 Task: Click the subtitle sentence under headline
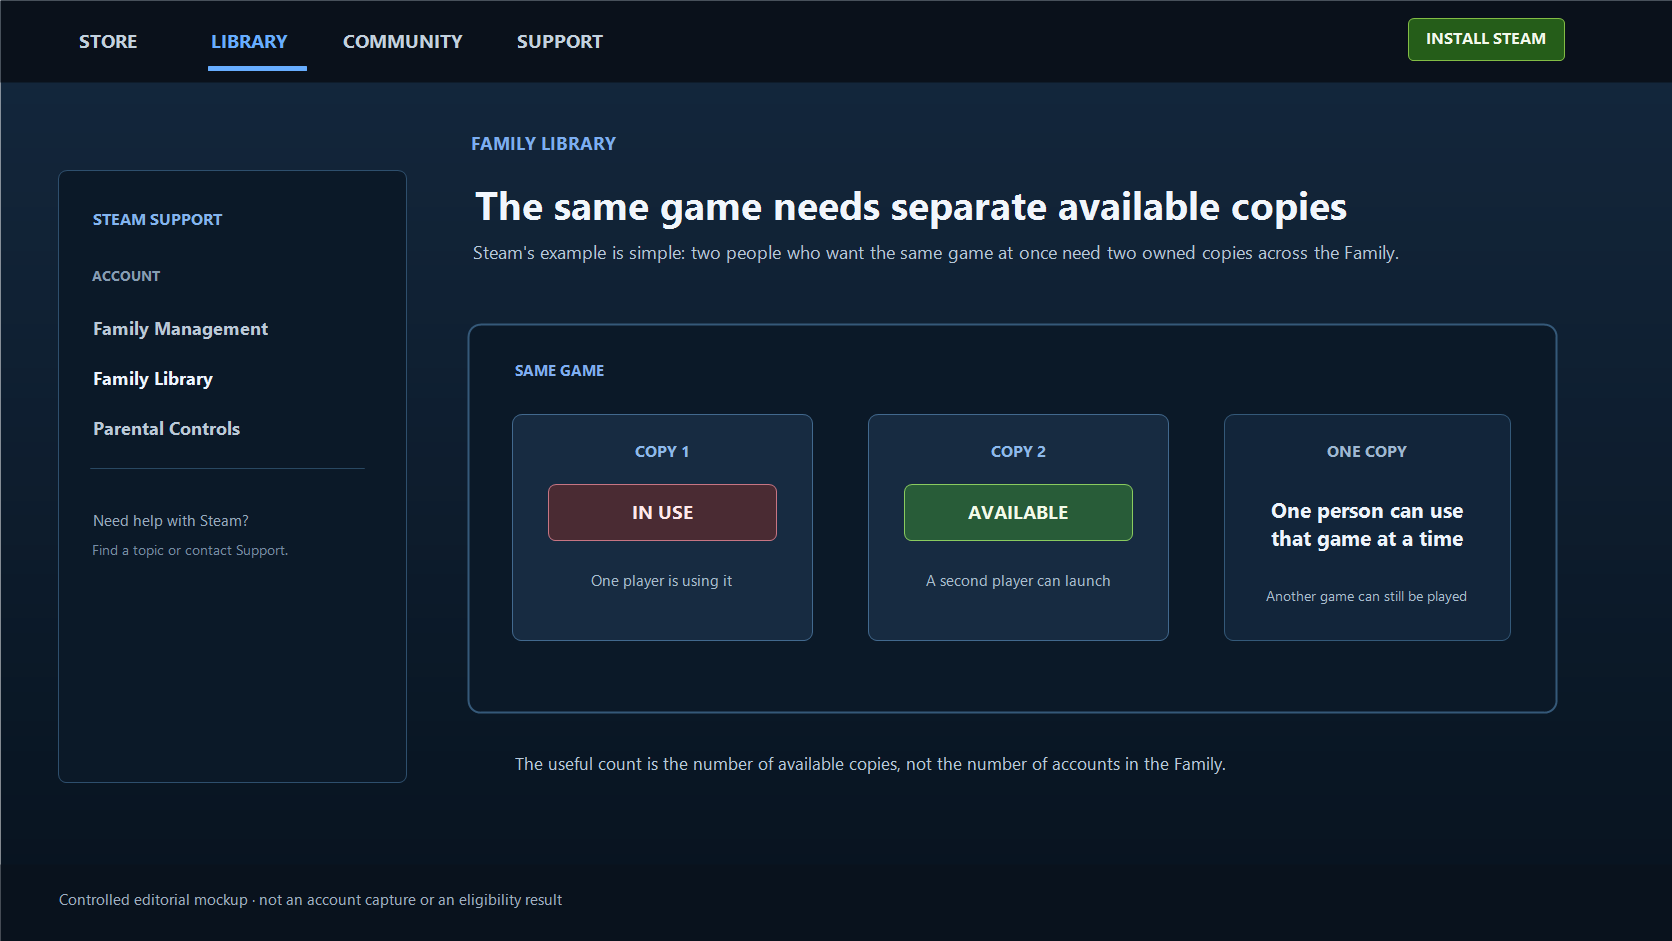tap(935, 253)
